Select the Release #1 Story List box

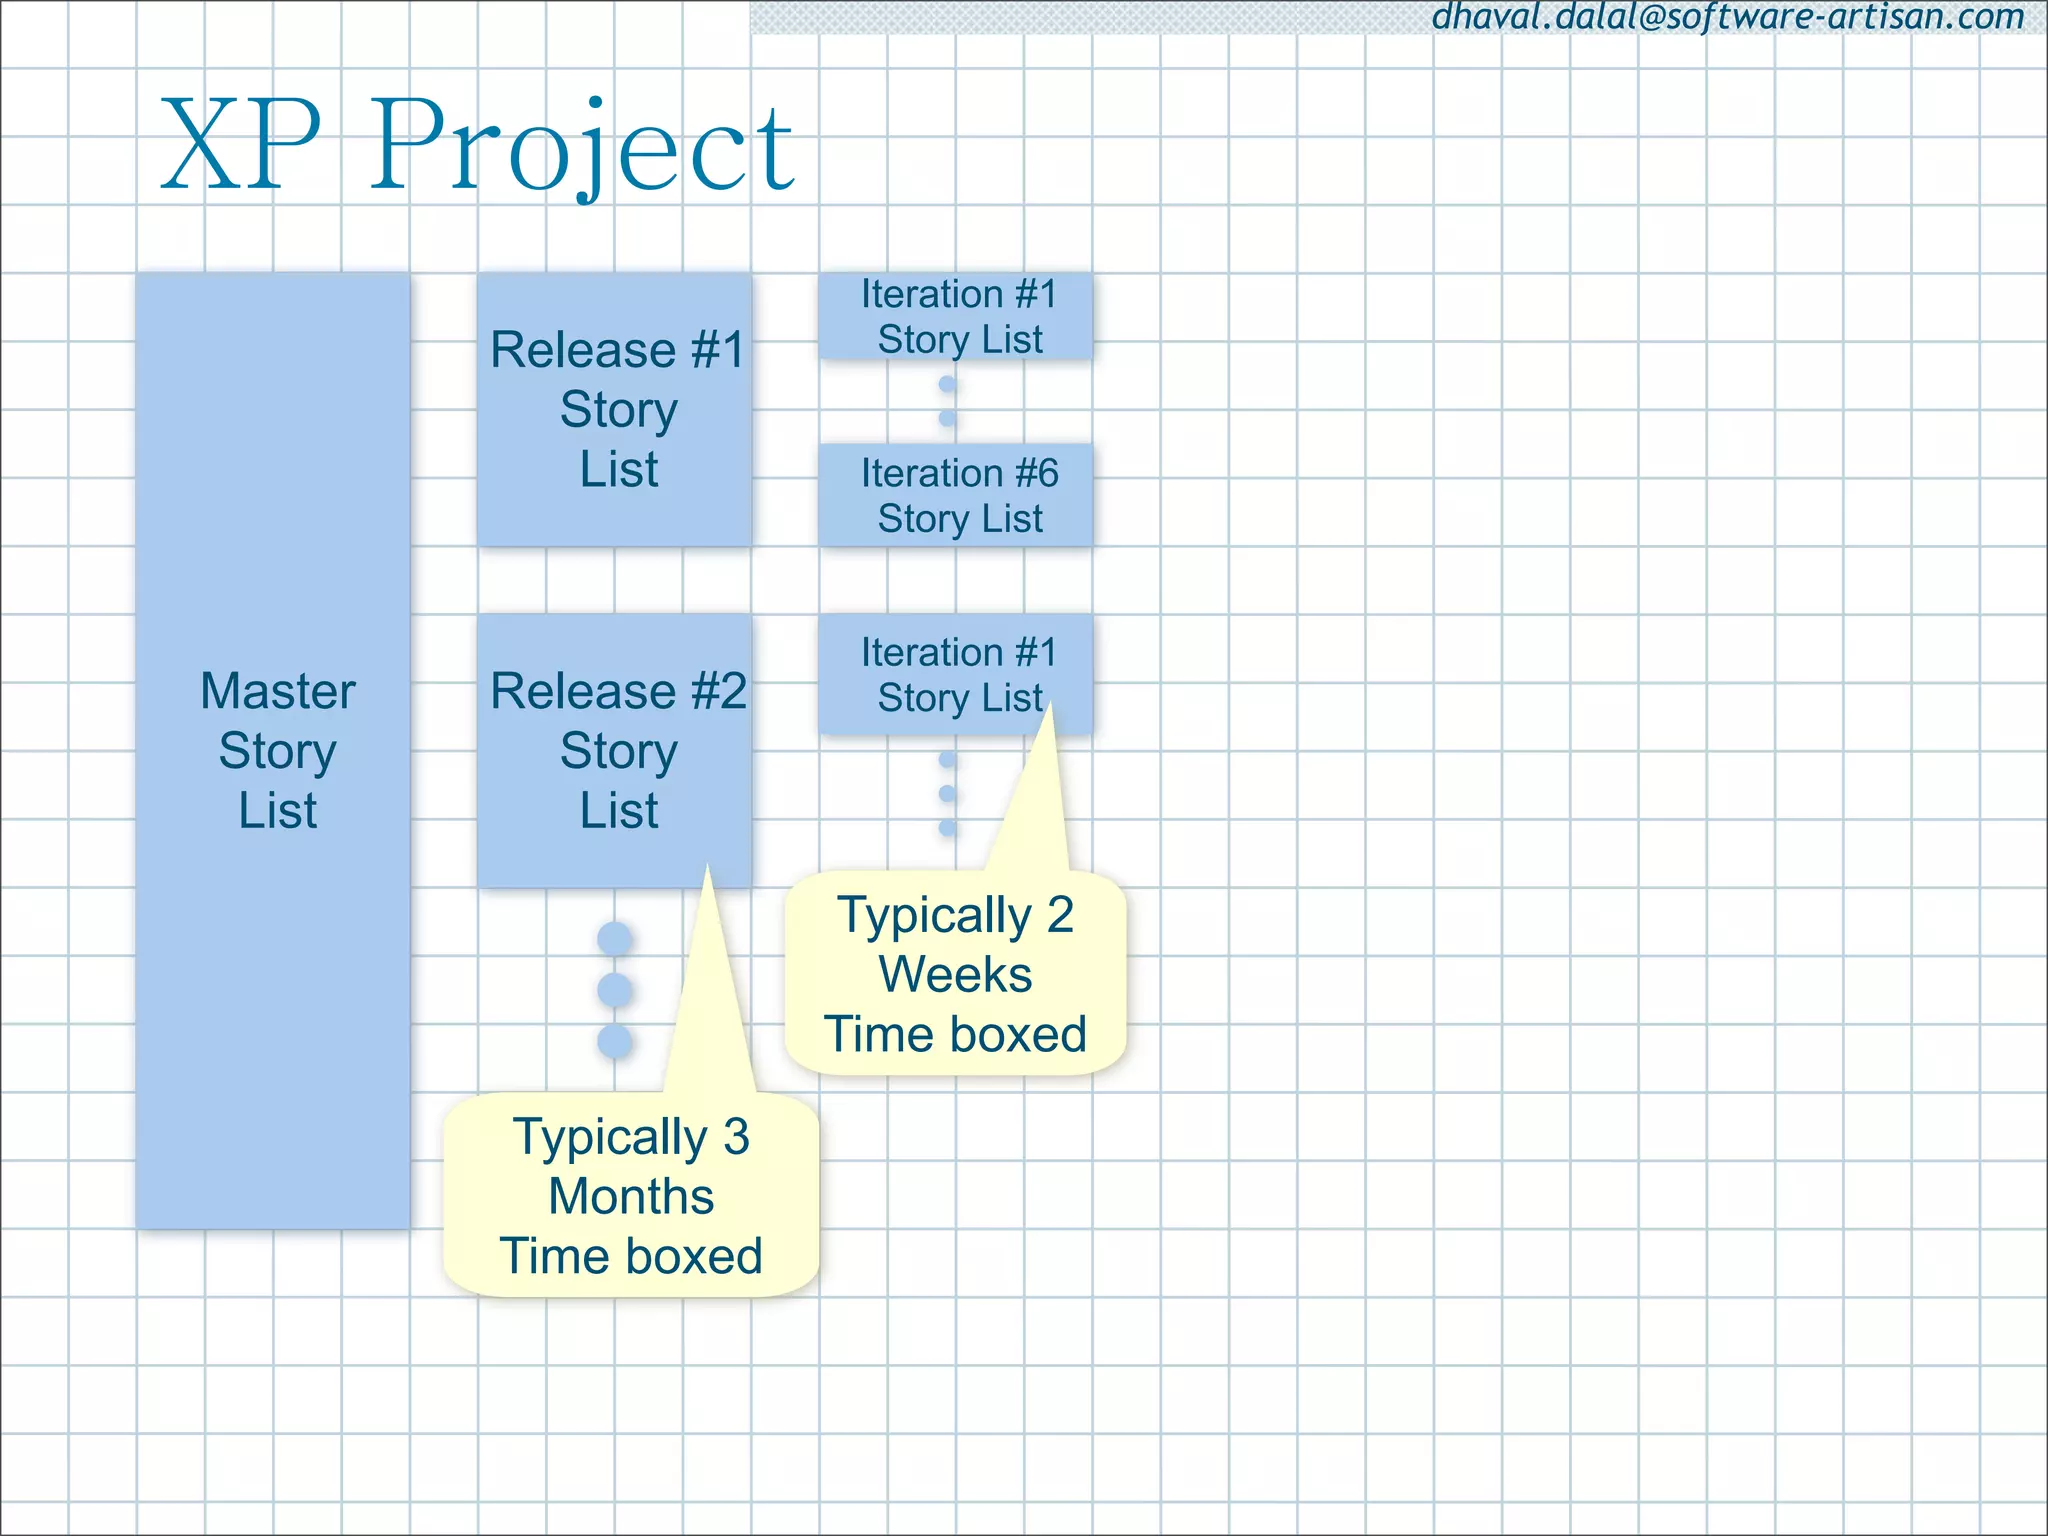(x=615, y=409)
